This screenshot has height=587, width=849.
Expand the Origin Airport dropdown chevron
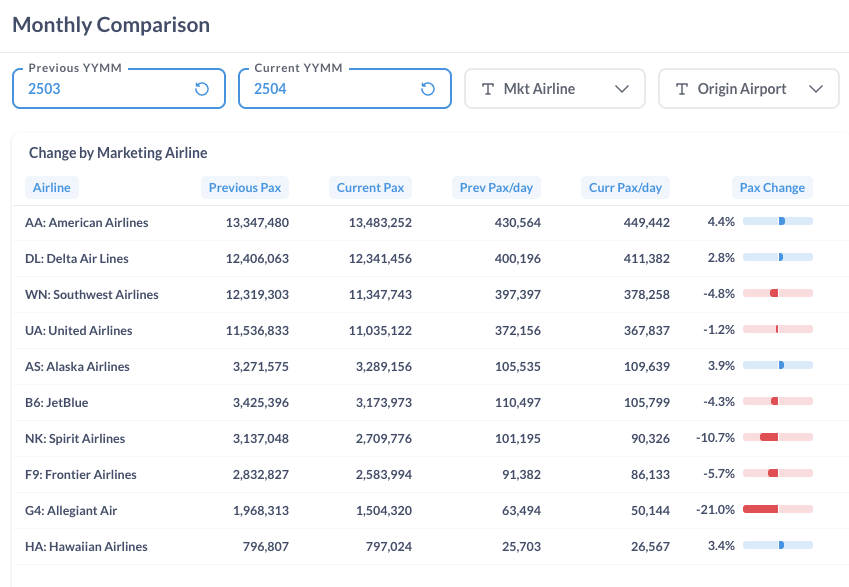click(x=816, y=89)
